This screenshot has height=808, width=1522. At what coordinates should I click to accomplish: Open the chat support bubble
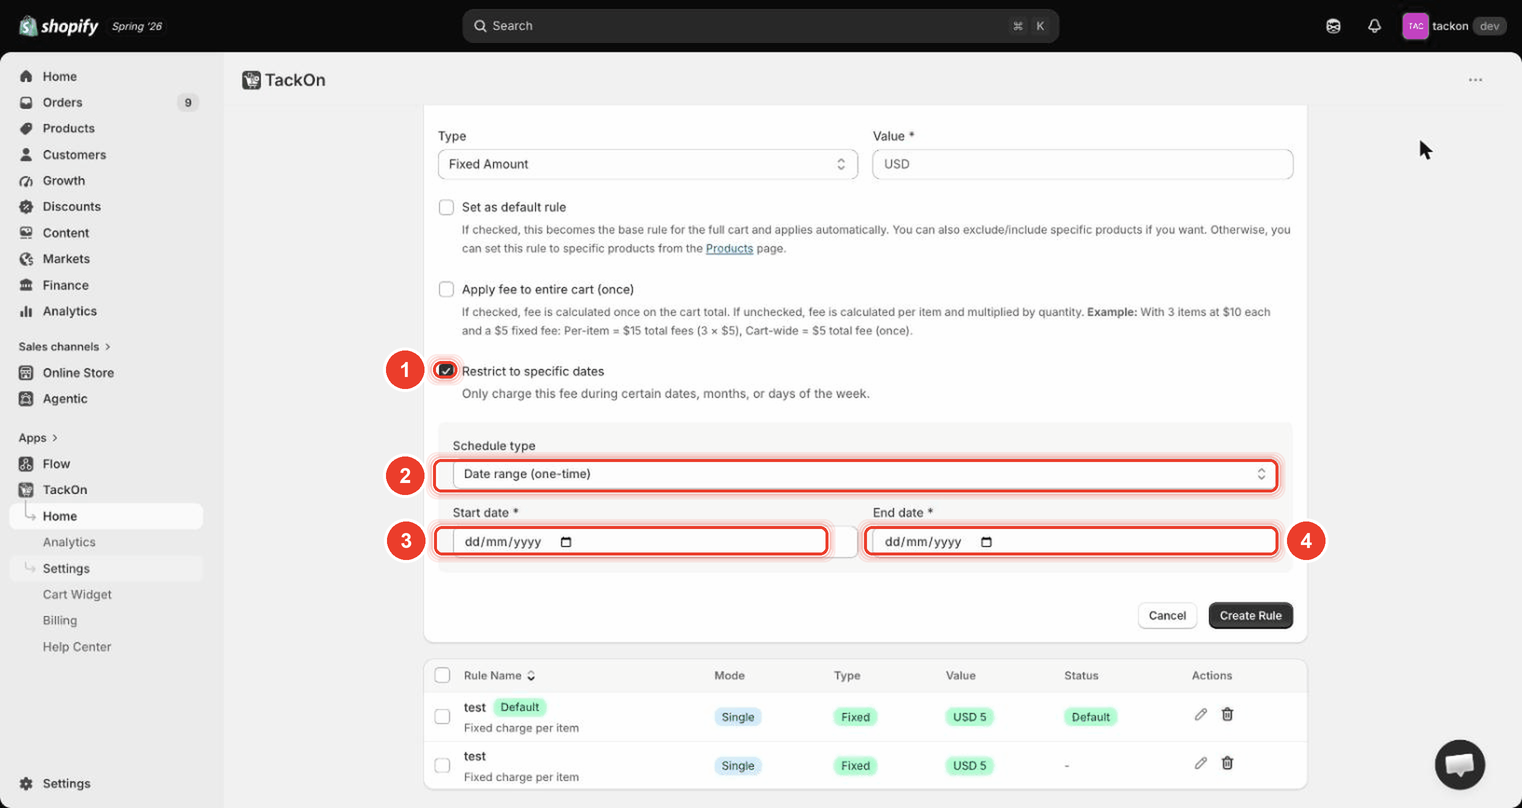click(1459, 764)
